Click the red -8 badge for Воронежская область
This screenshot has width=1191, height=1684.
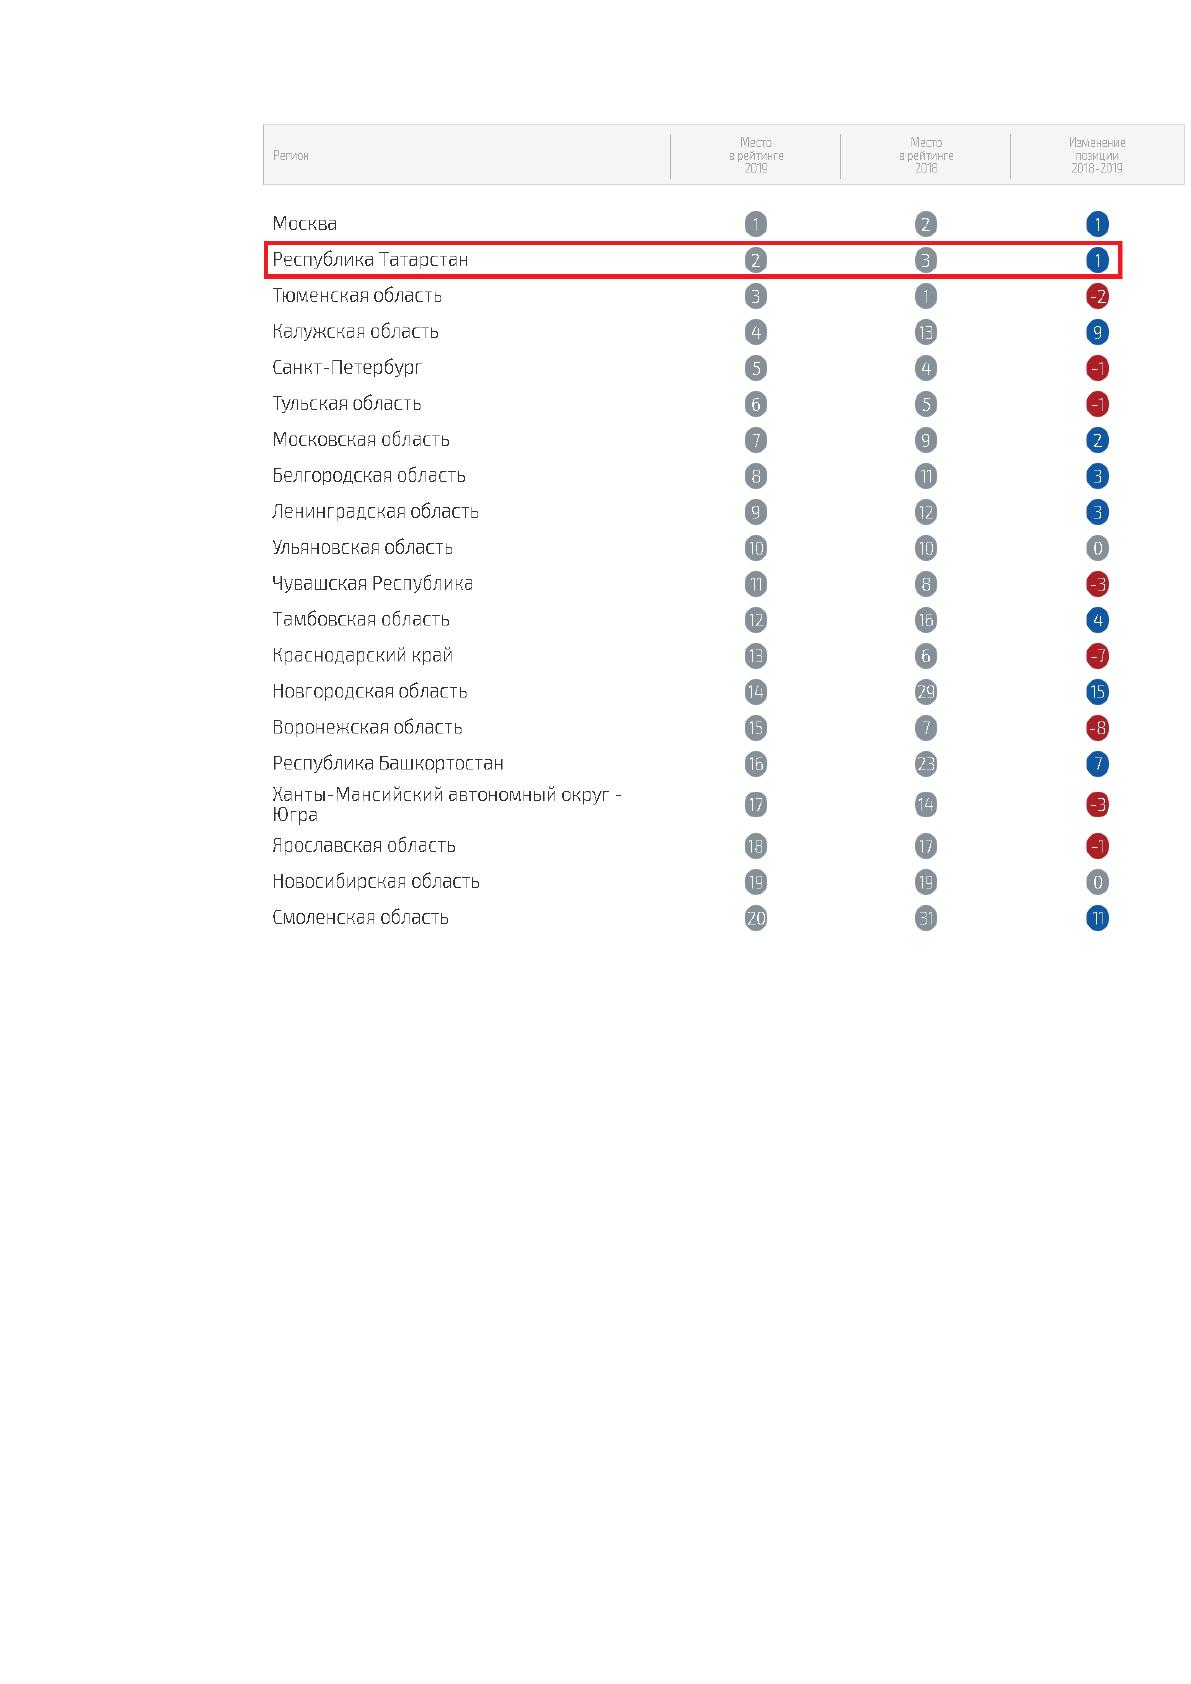1097,728
